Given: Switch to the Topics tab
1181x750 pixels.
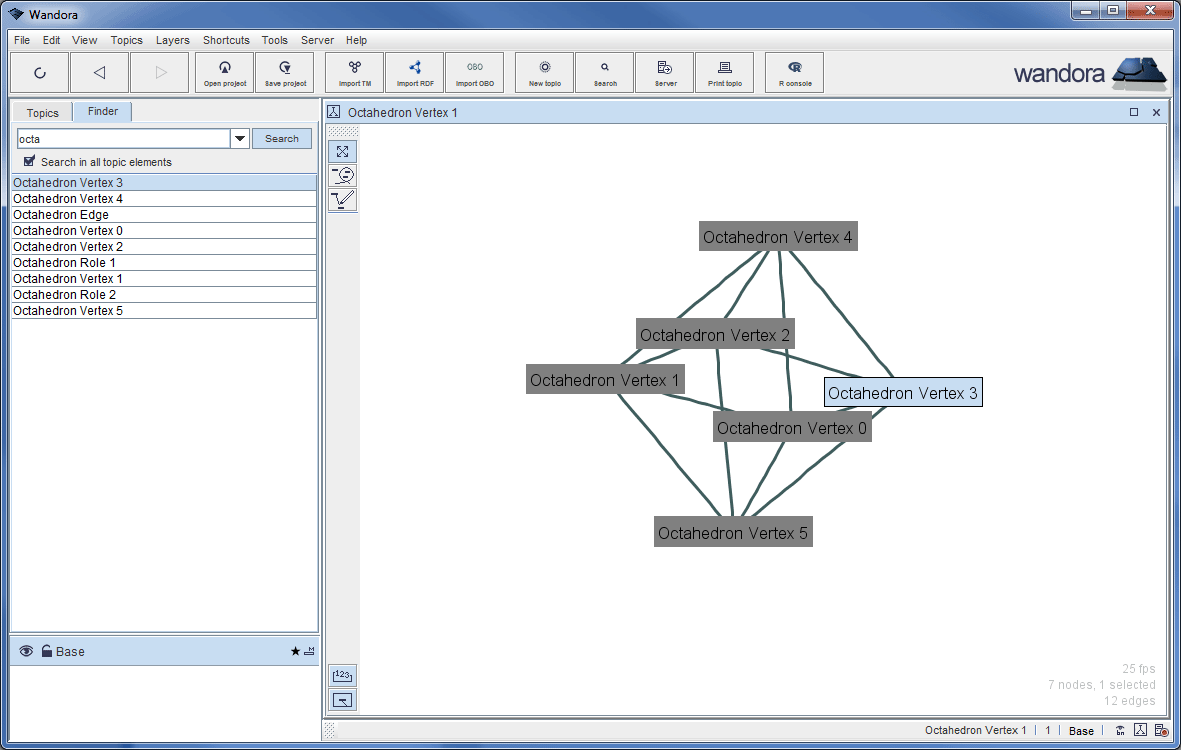Looking at the screenshot, I should point(41,112).
